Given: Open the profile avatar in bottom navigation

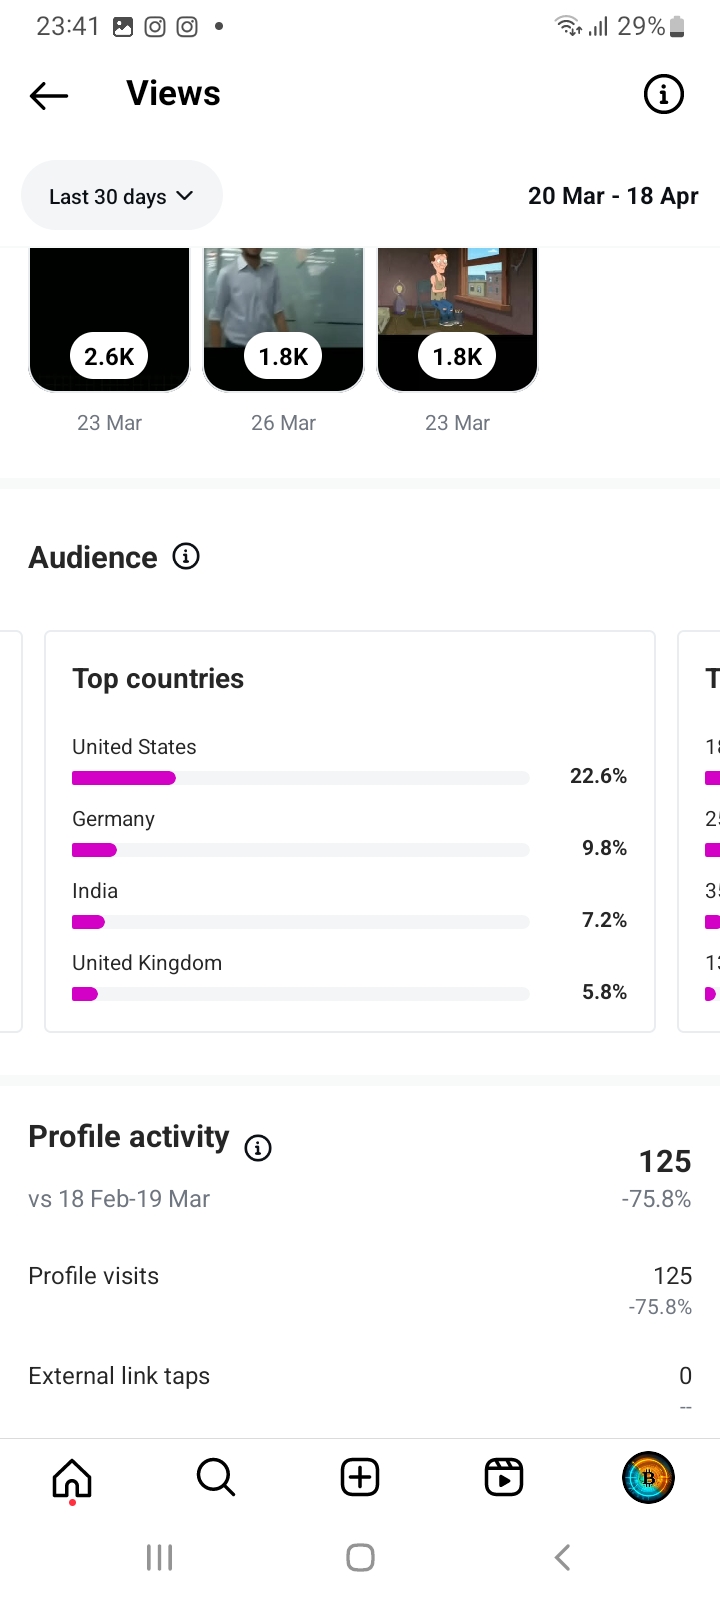Looking at the screenshot, I should point(648,1477).
